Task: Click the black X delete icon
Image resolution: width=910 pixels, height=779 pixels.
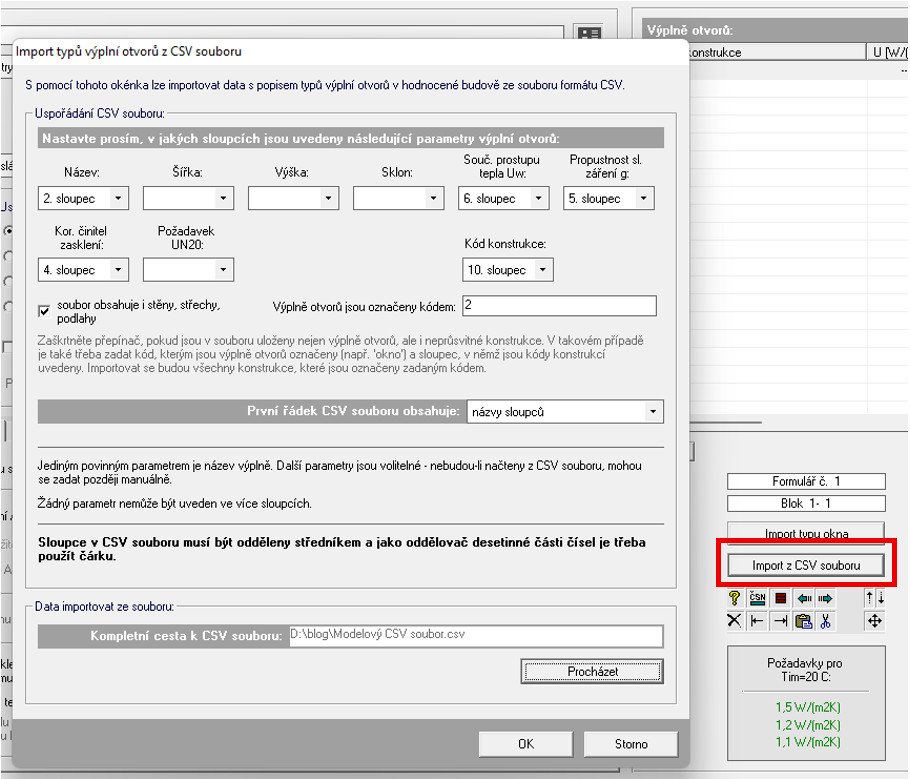Action: click(x=734, y=621)
